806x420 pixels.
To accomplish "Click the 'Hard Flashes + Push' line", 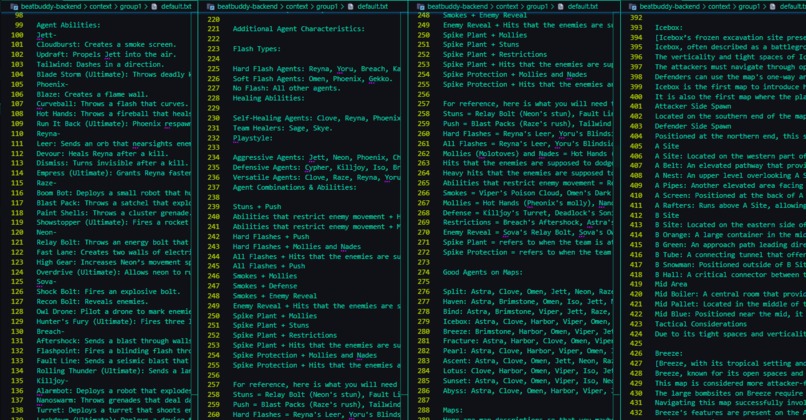I will pos(271,236).
